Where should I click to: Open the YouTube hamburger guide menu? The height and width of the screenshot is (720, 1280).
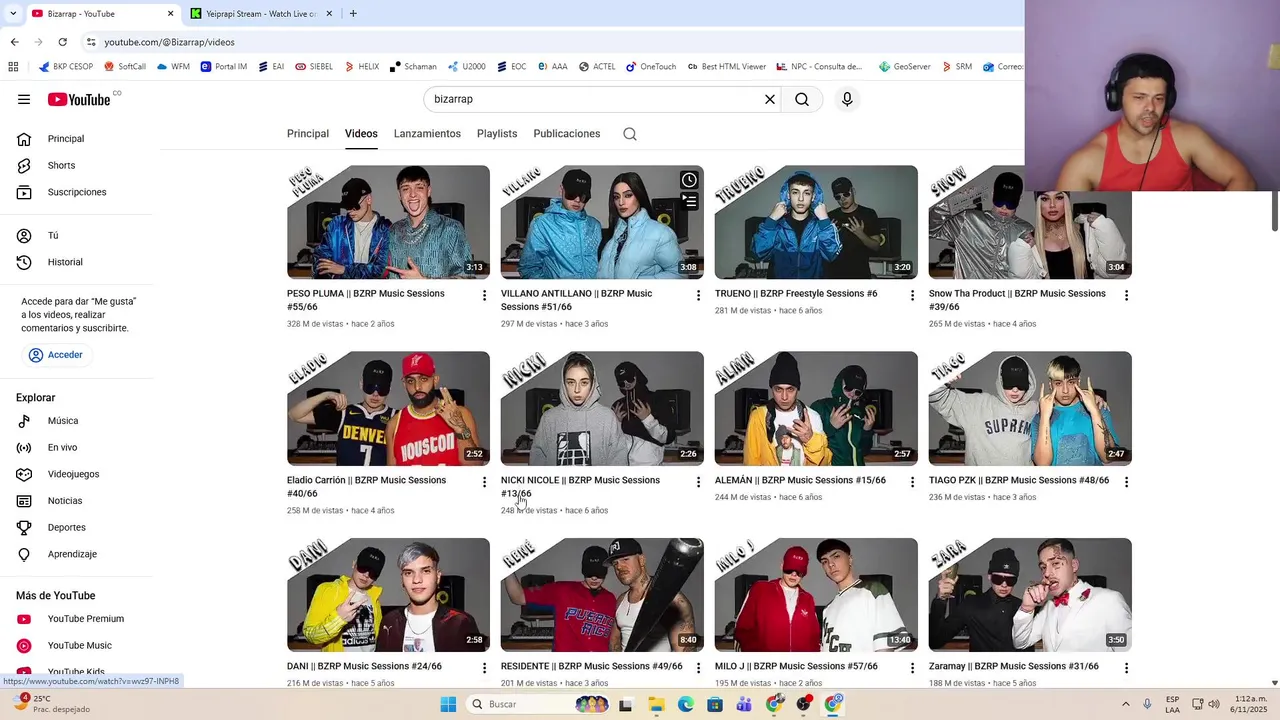(x=24, y=99)
